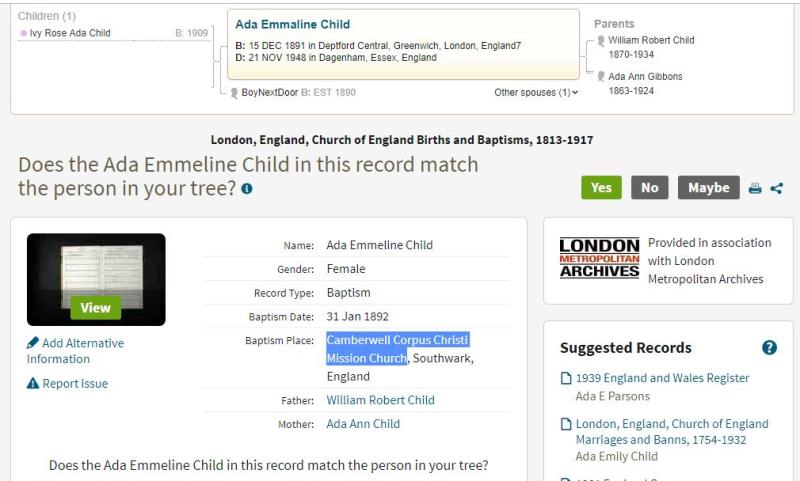Open the record image View thumbnail
The height and width of the screenshot is (481, 800).
[96, 280]
